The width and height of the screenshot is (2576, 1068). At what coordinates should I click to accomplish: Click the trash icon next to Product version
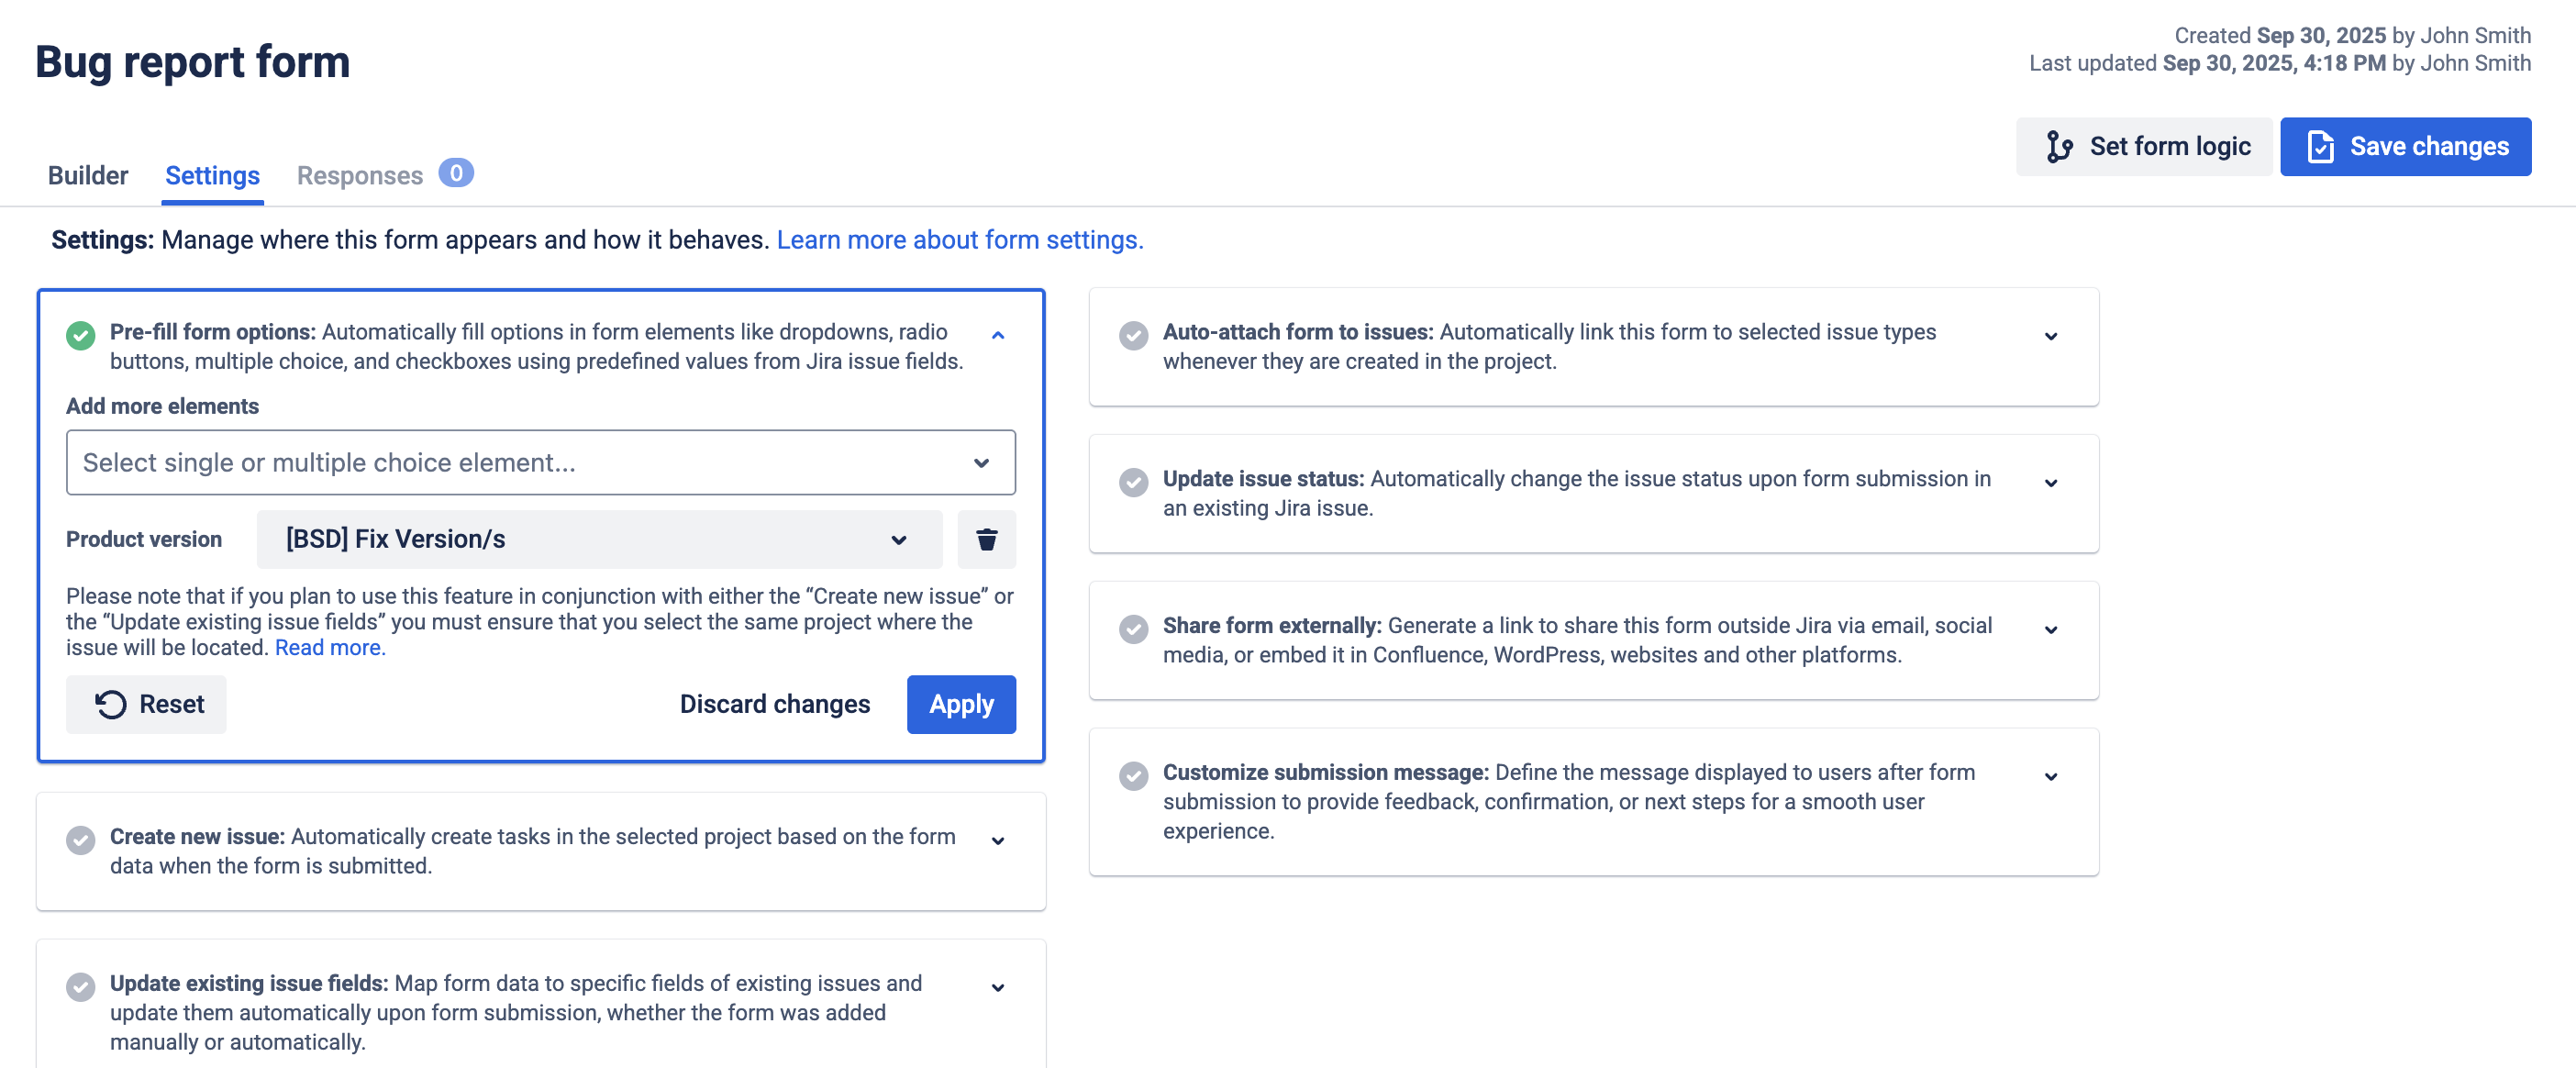(x=986, y=540)
